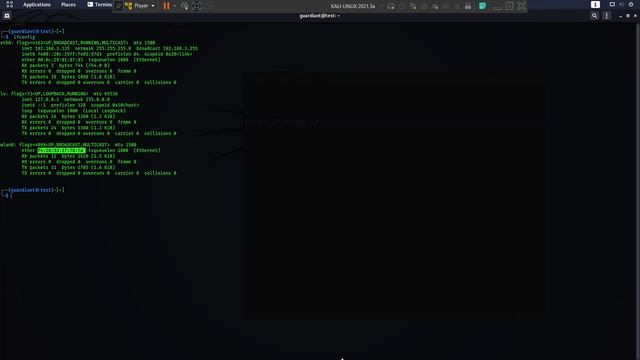This screenshot has width=640, height=360.
Task: Click the volume tray icon
Action: (621, 4)
